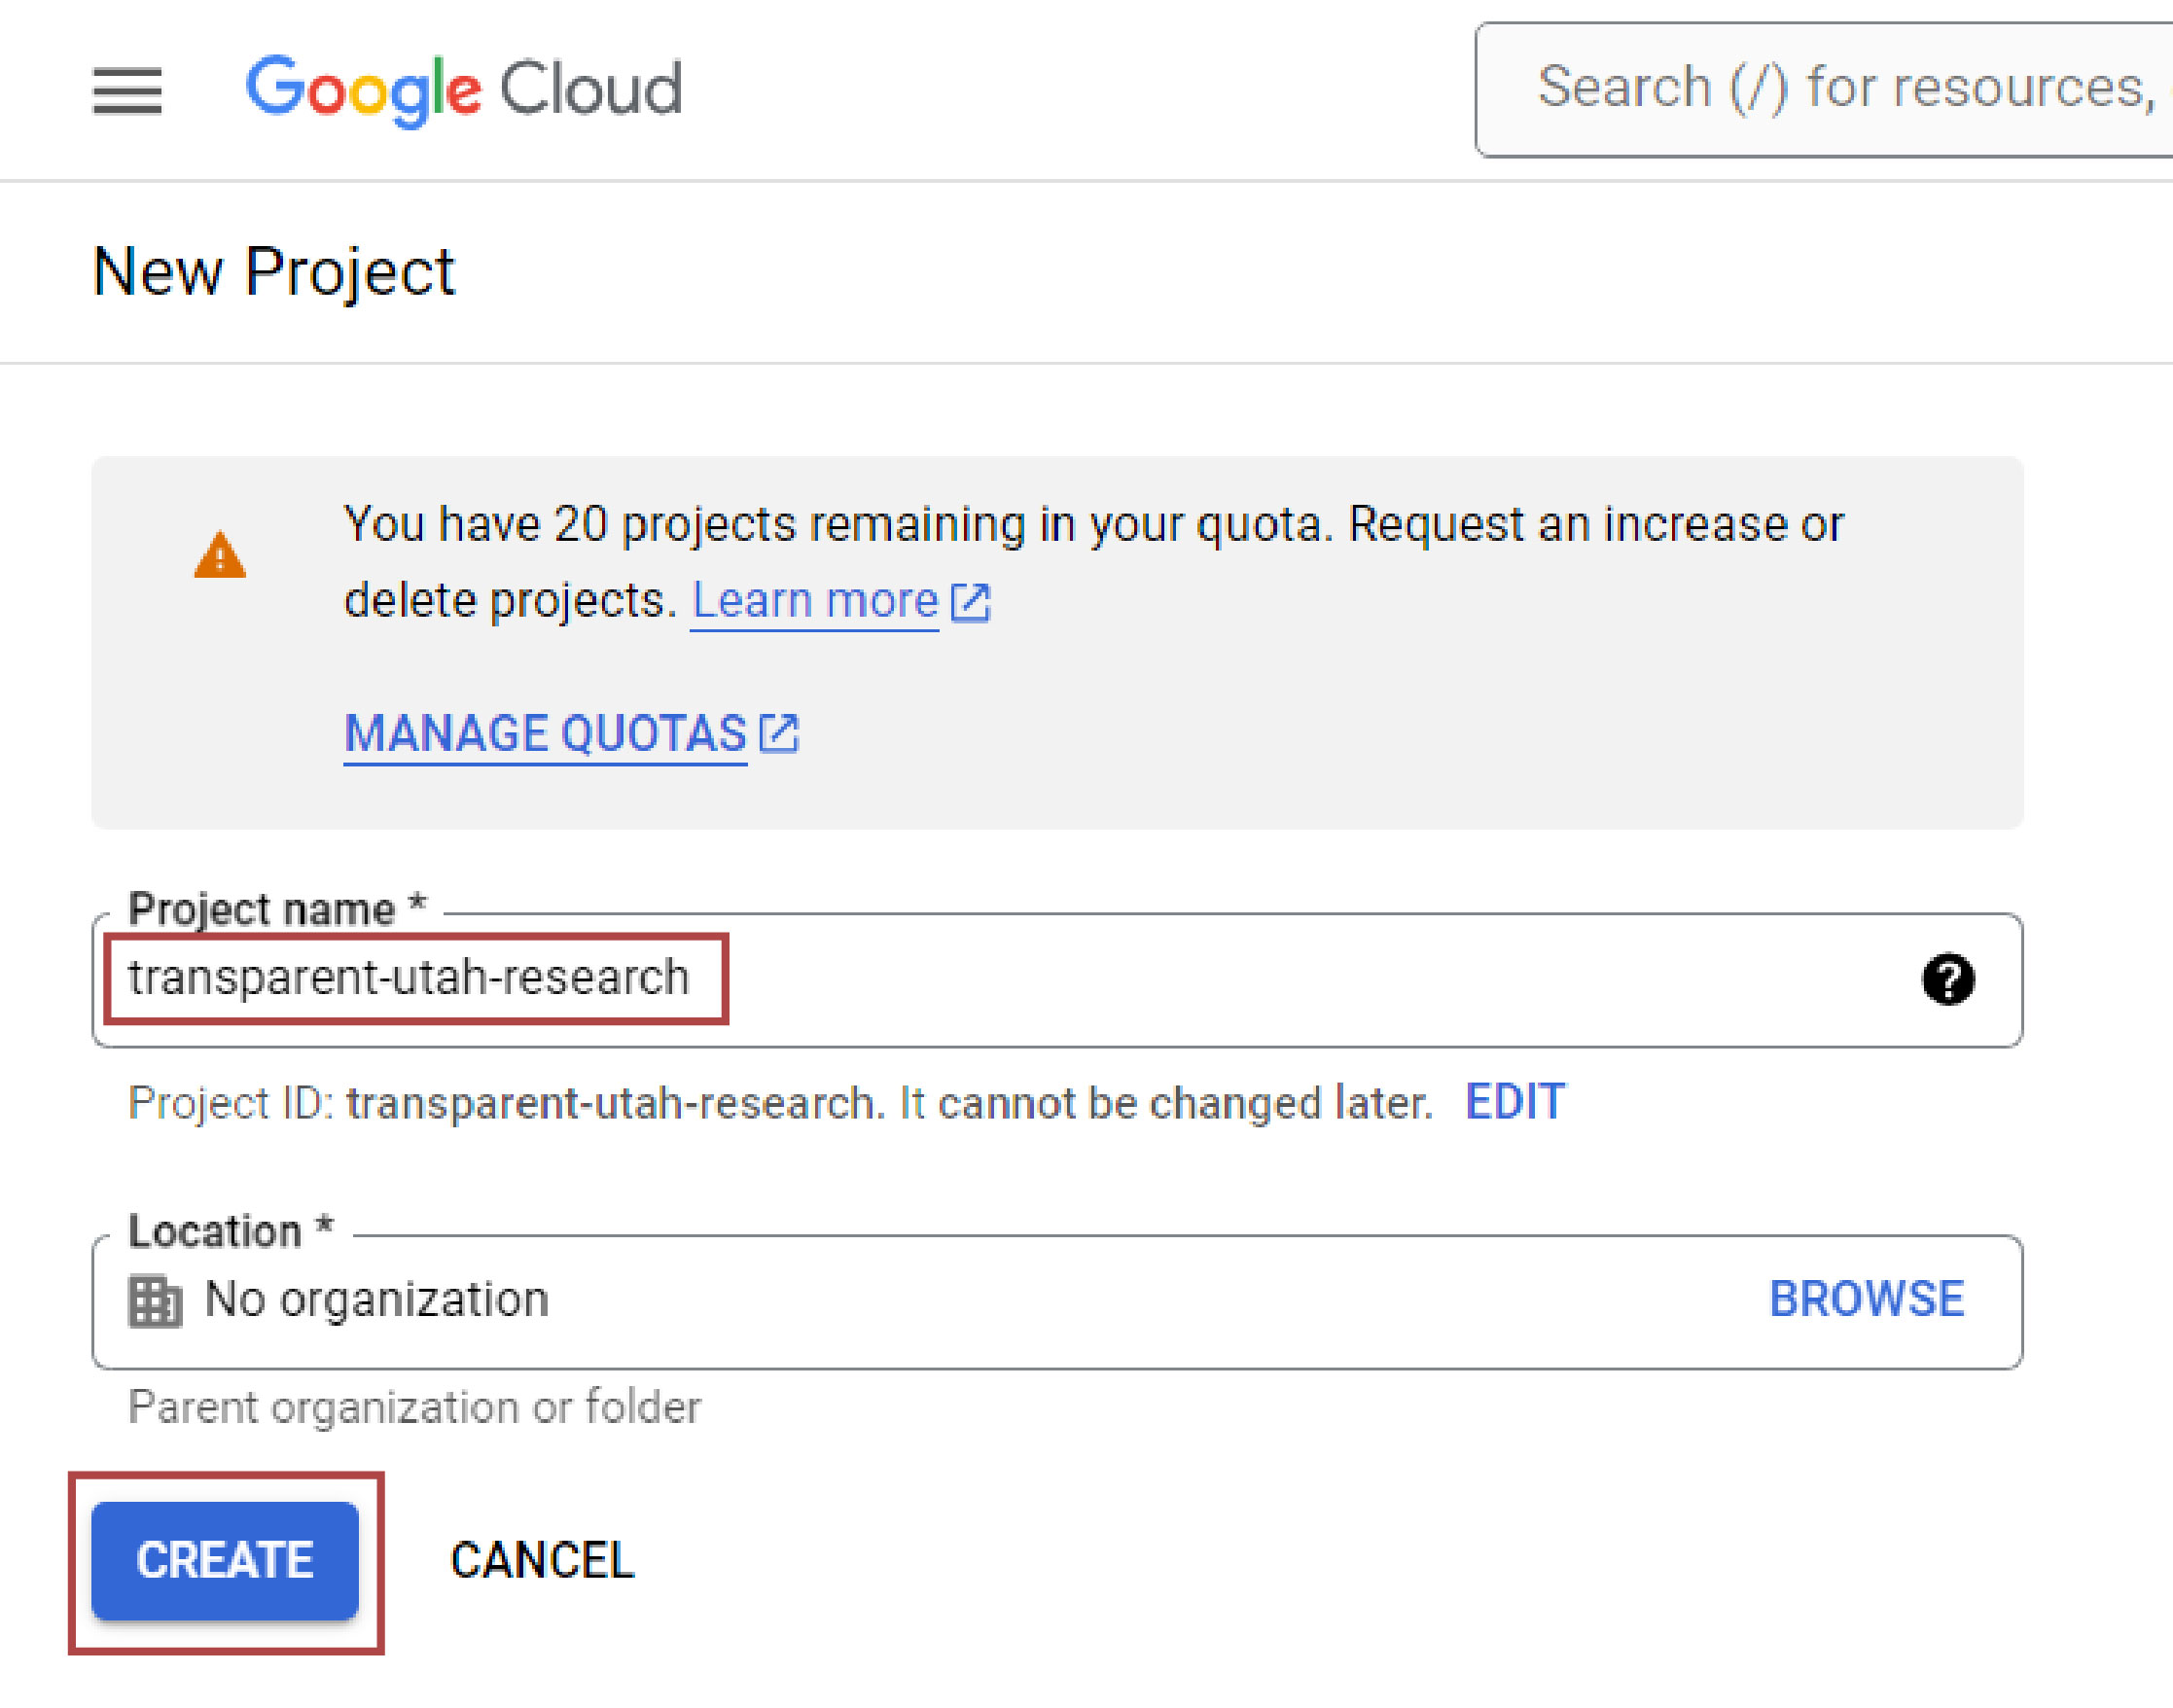Create the transparent-utah-research project
2173x1708 pixels.
click(x=224, y=1561)
